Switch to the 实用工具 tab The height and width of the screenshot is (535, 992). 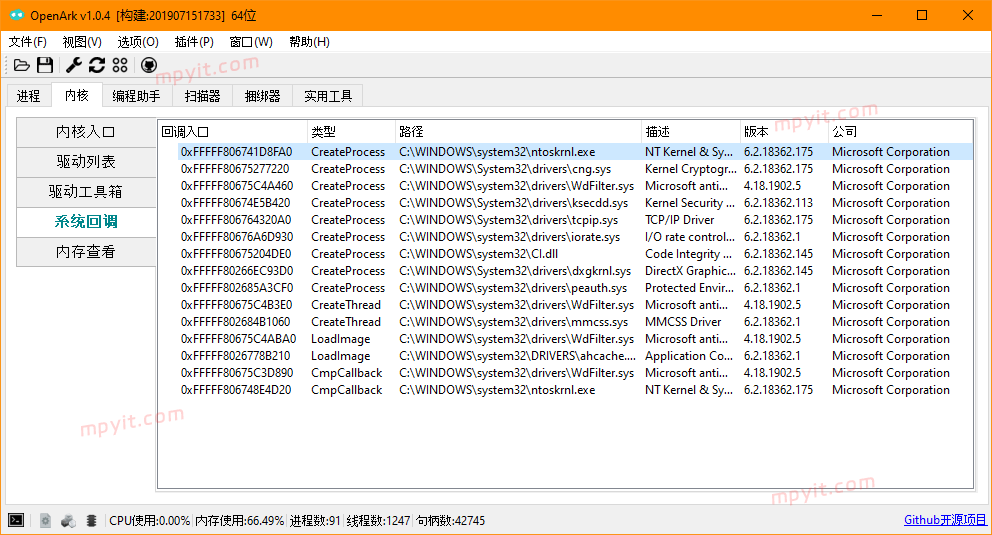(328, 96)
